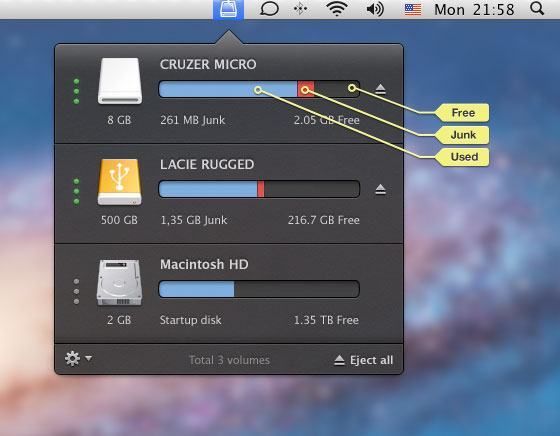Click the 1,35 GB Junk label
560x436 pixels.
click(194, 220)
